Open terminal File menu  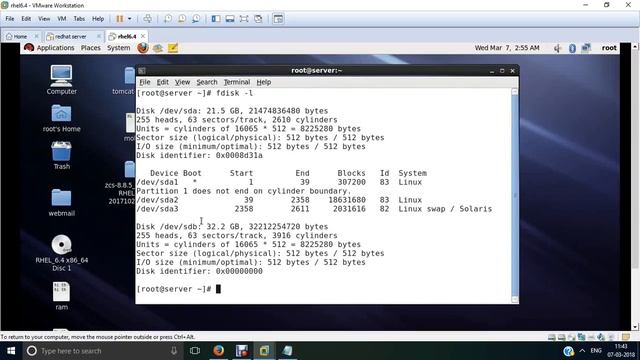point(144,82)
